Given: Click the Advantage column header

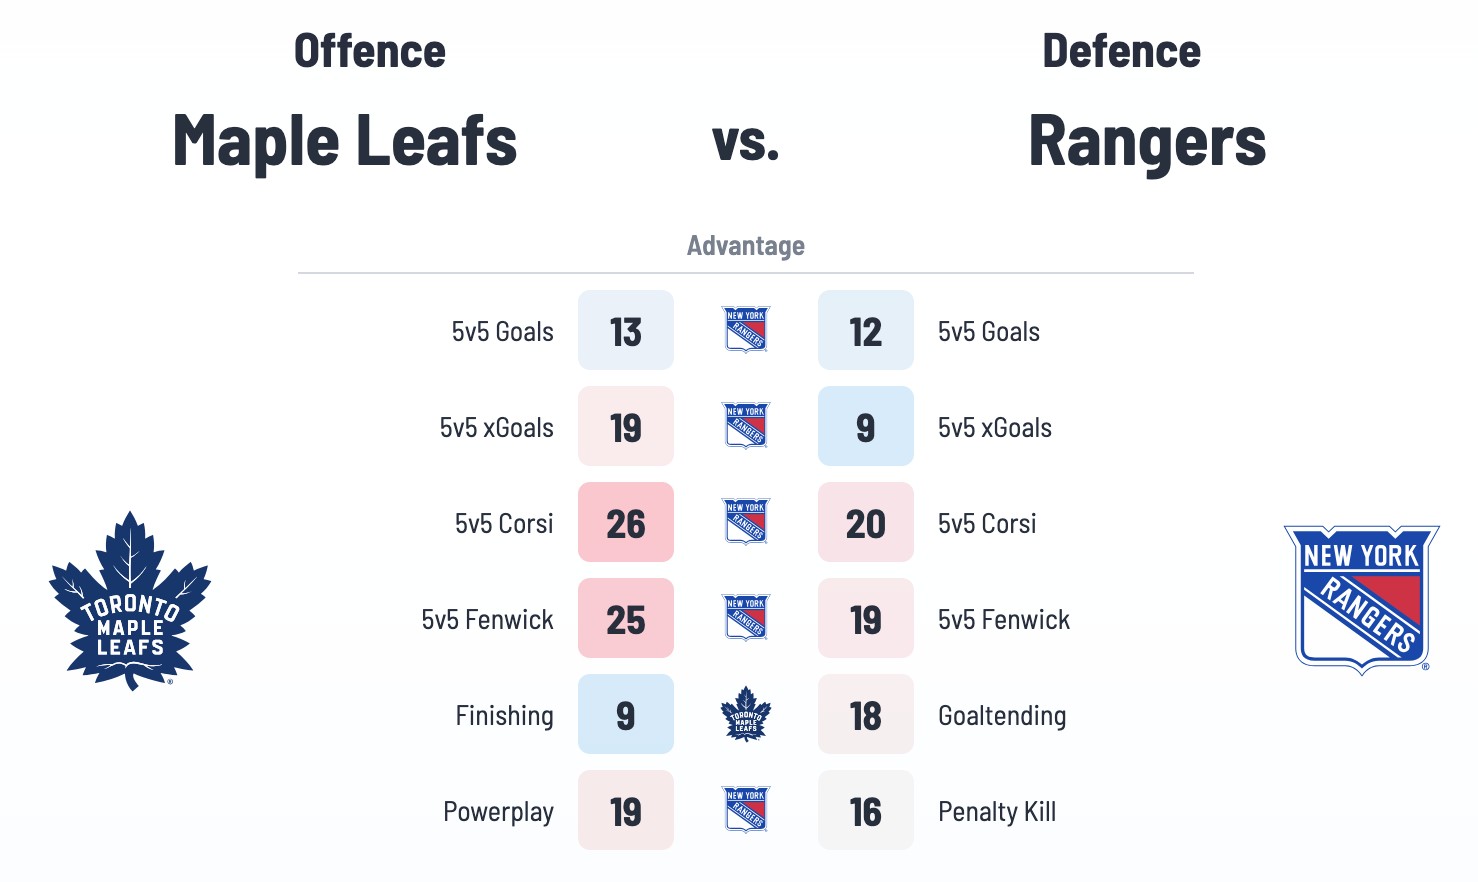Looking at the screenshot, I should click(746, 246).
